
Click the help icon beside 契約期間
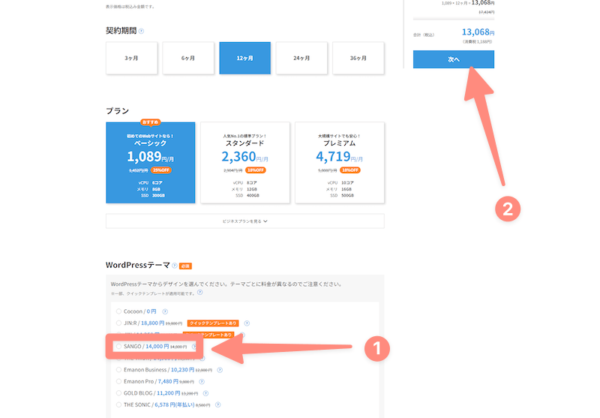pyautogui.click(x=142, y=31)
